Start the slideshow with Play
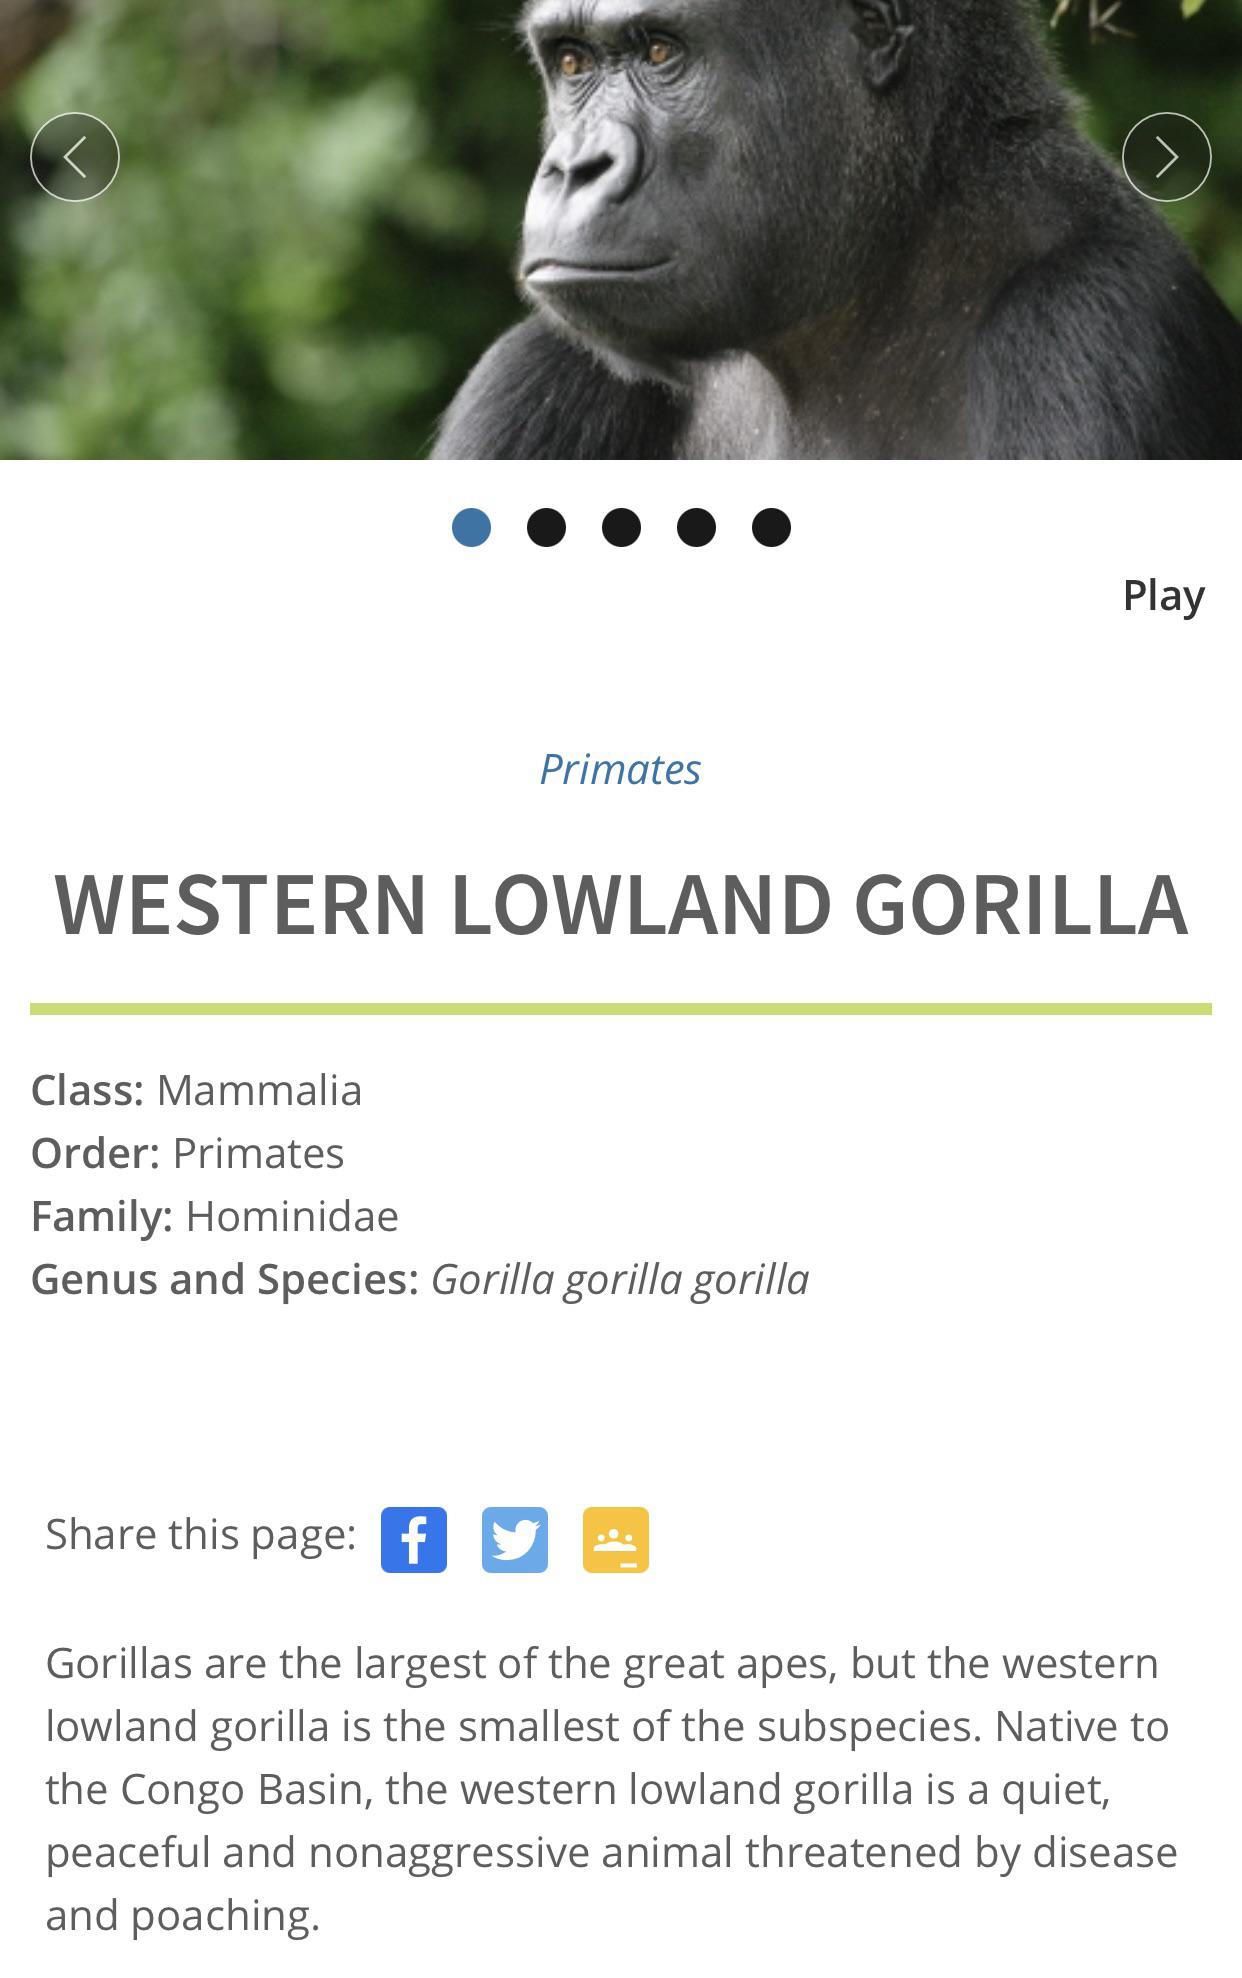The image size is (1242, 1978). 1163,594
